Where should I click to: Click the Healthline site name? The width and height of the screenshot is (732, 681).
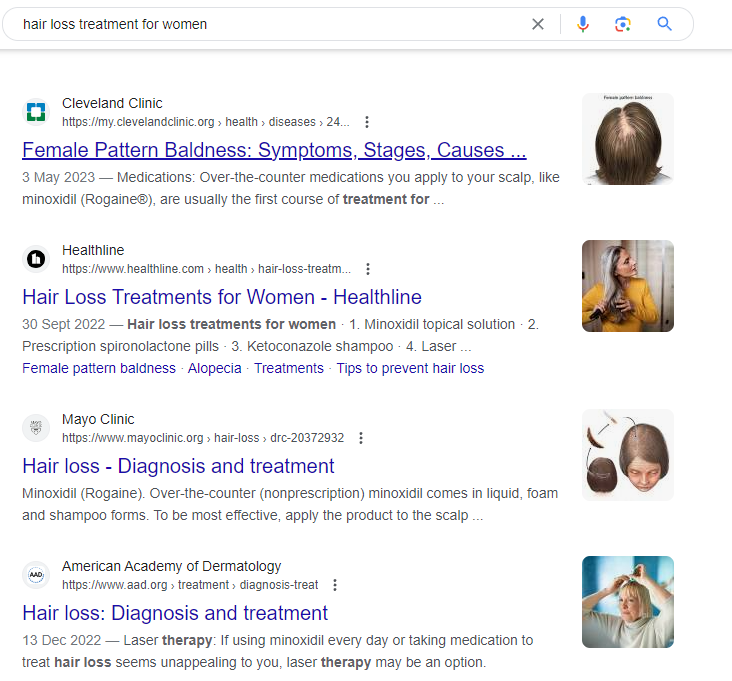(93, 250)
